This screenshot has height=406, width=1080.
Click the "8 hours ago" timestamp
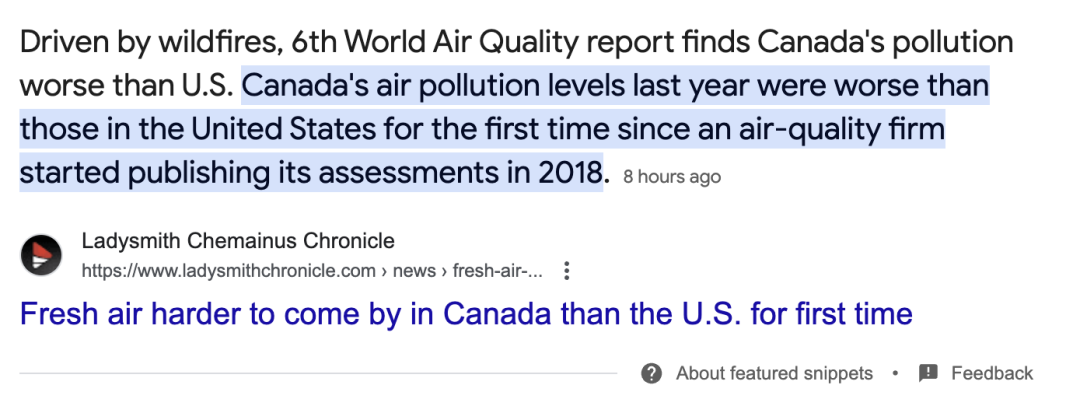coord(671,177)
